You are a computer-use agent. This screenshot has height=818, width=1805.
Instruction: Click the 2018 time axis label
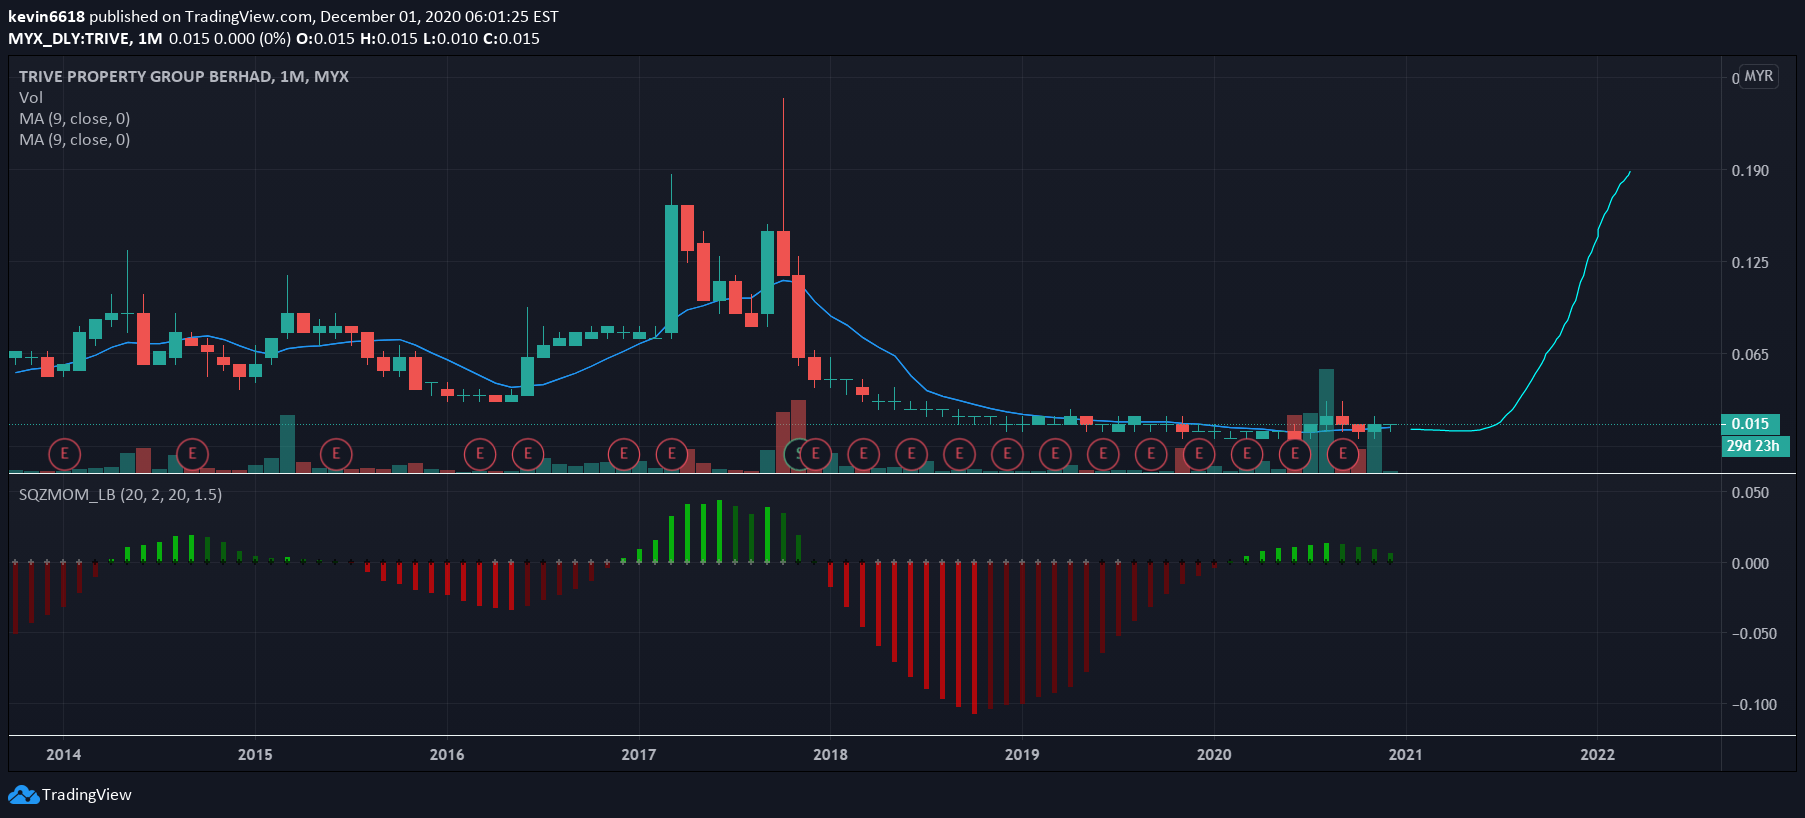tap(830, 755)
